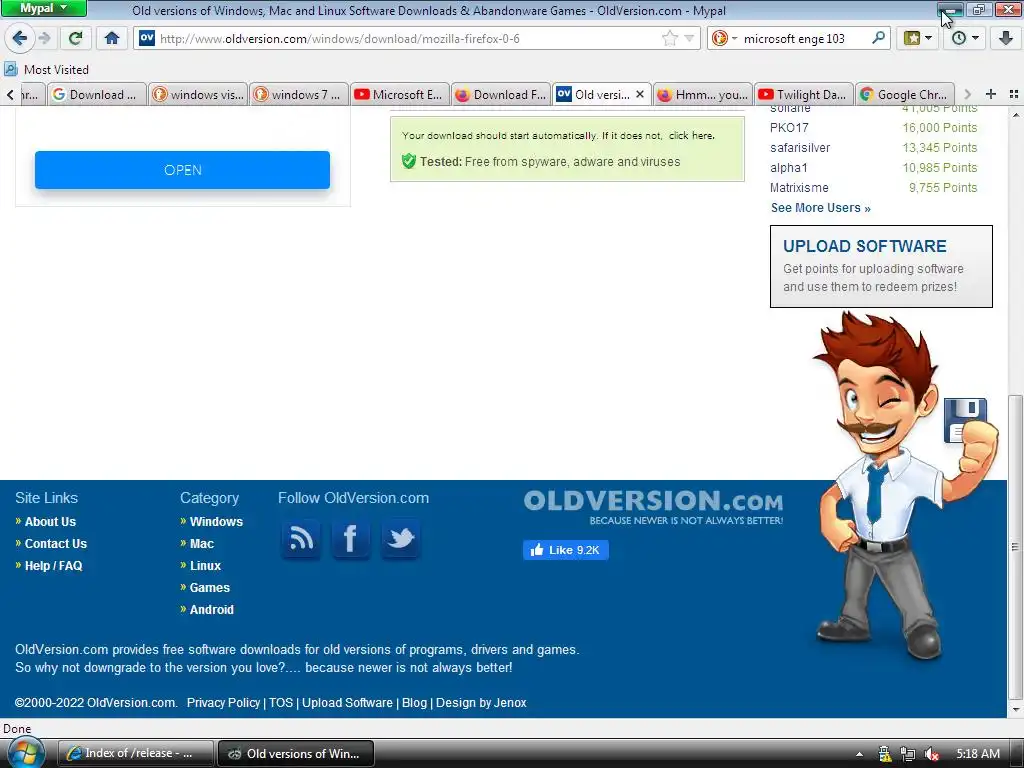Screen dimensions: 1024x768
Task: Open the Windows category link
Action: 216,522
